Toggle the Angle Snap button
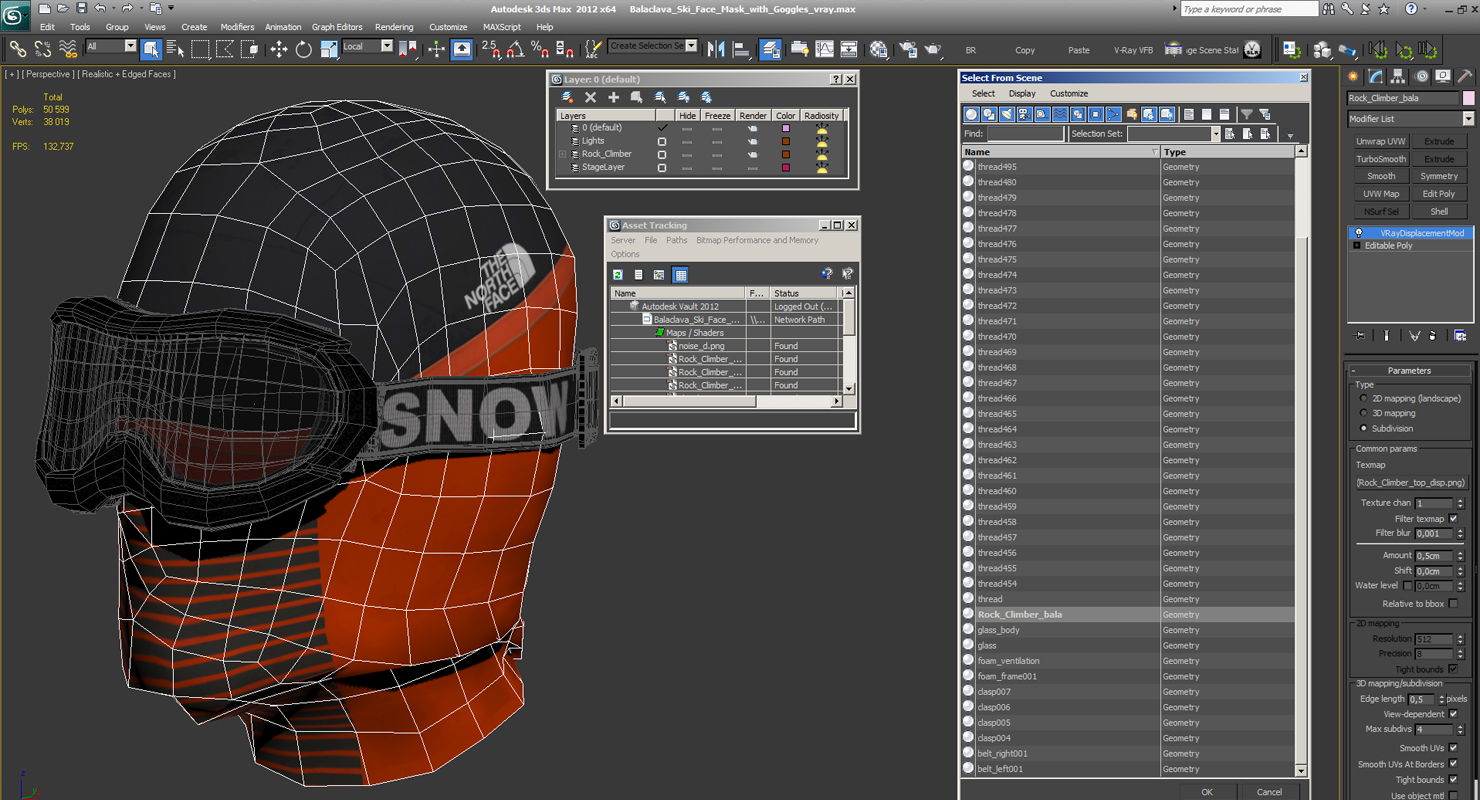The width and height of the screenshot is (1480, 800). (x=515, y=48)
